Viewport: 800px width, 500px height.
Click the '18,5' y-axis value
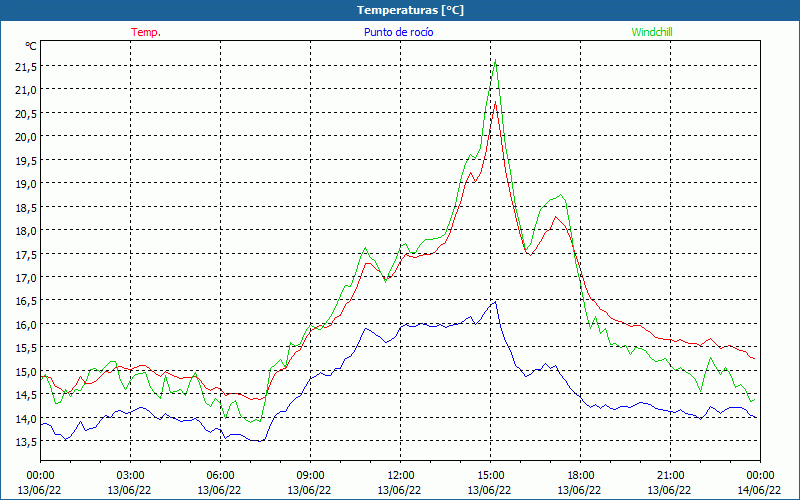26,207
